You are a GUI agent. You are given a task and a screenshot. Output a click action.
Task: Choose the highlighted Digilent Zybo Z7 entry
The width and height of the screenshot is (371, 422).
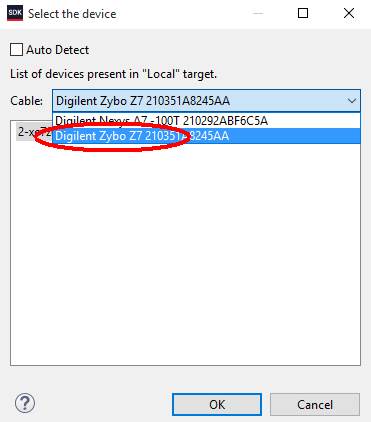206,136
